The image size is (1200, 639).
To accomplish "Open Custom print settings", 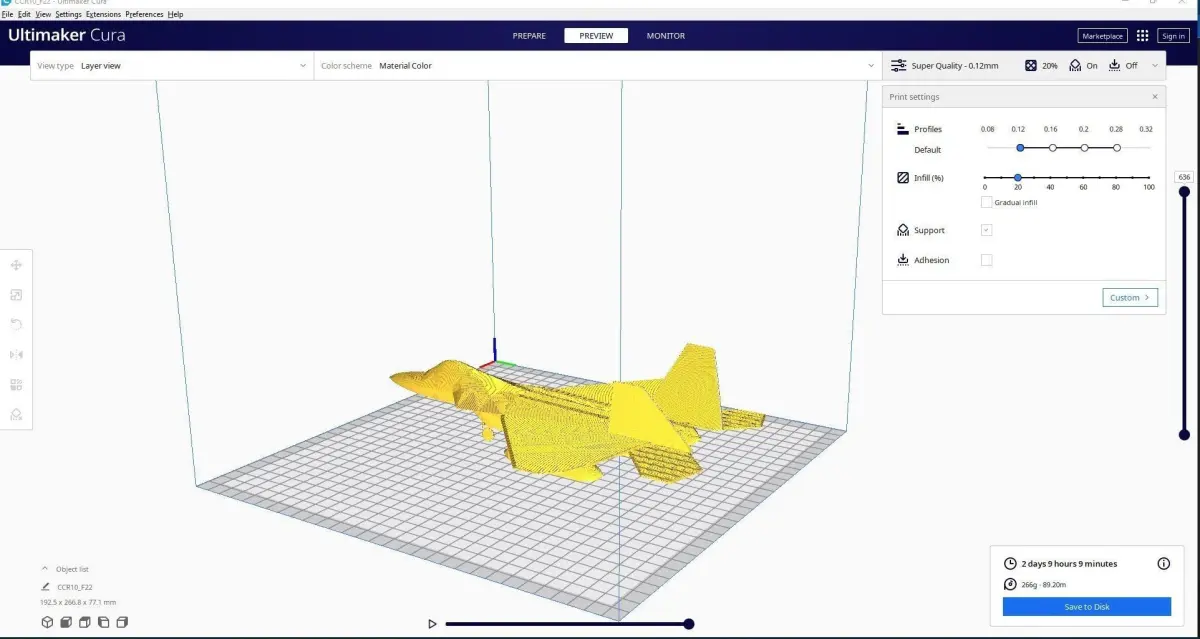I will (x=1130, y=297).
